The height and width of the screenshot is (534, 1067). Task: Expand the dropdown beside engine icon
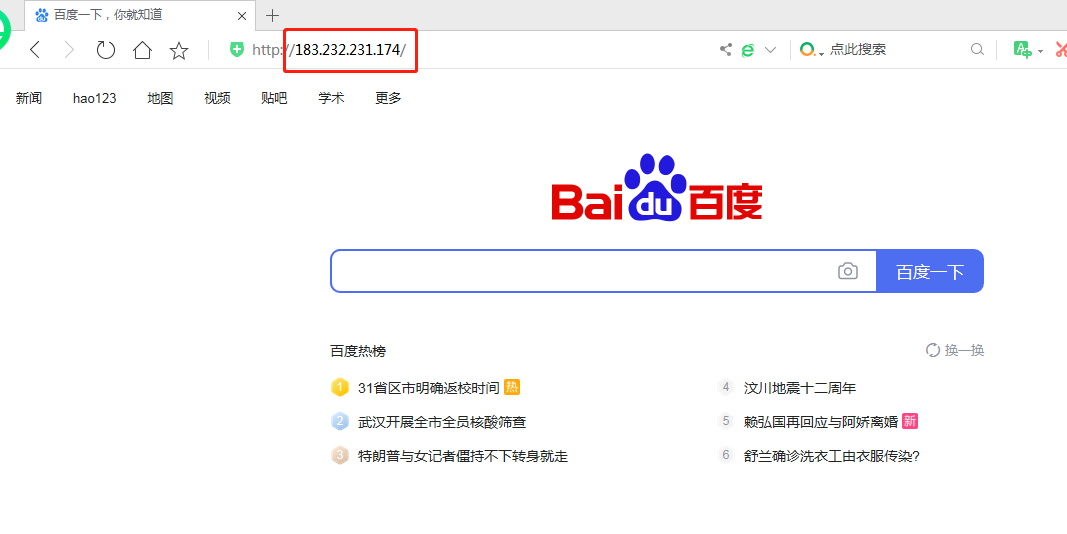(770, 50)
